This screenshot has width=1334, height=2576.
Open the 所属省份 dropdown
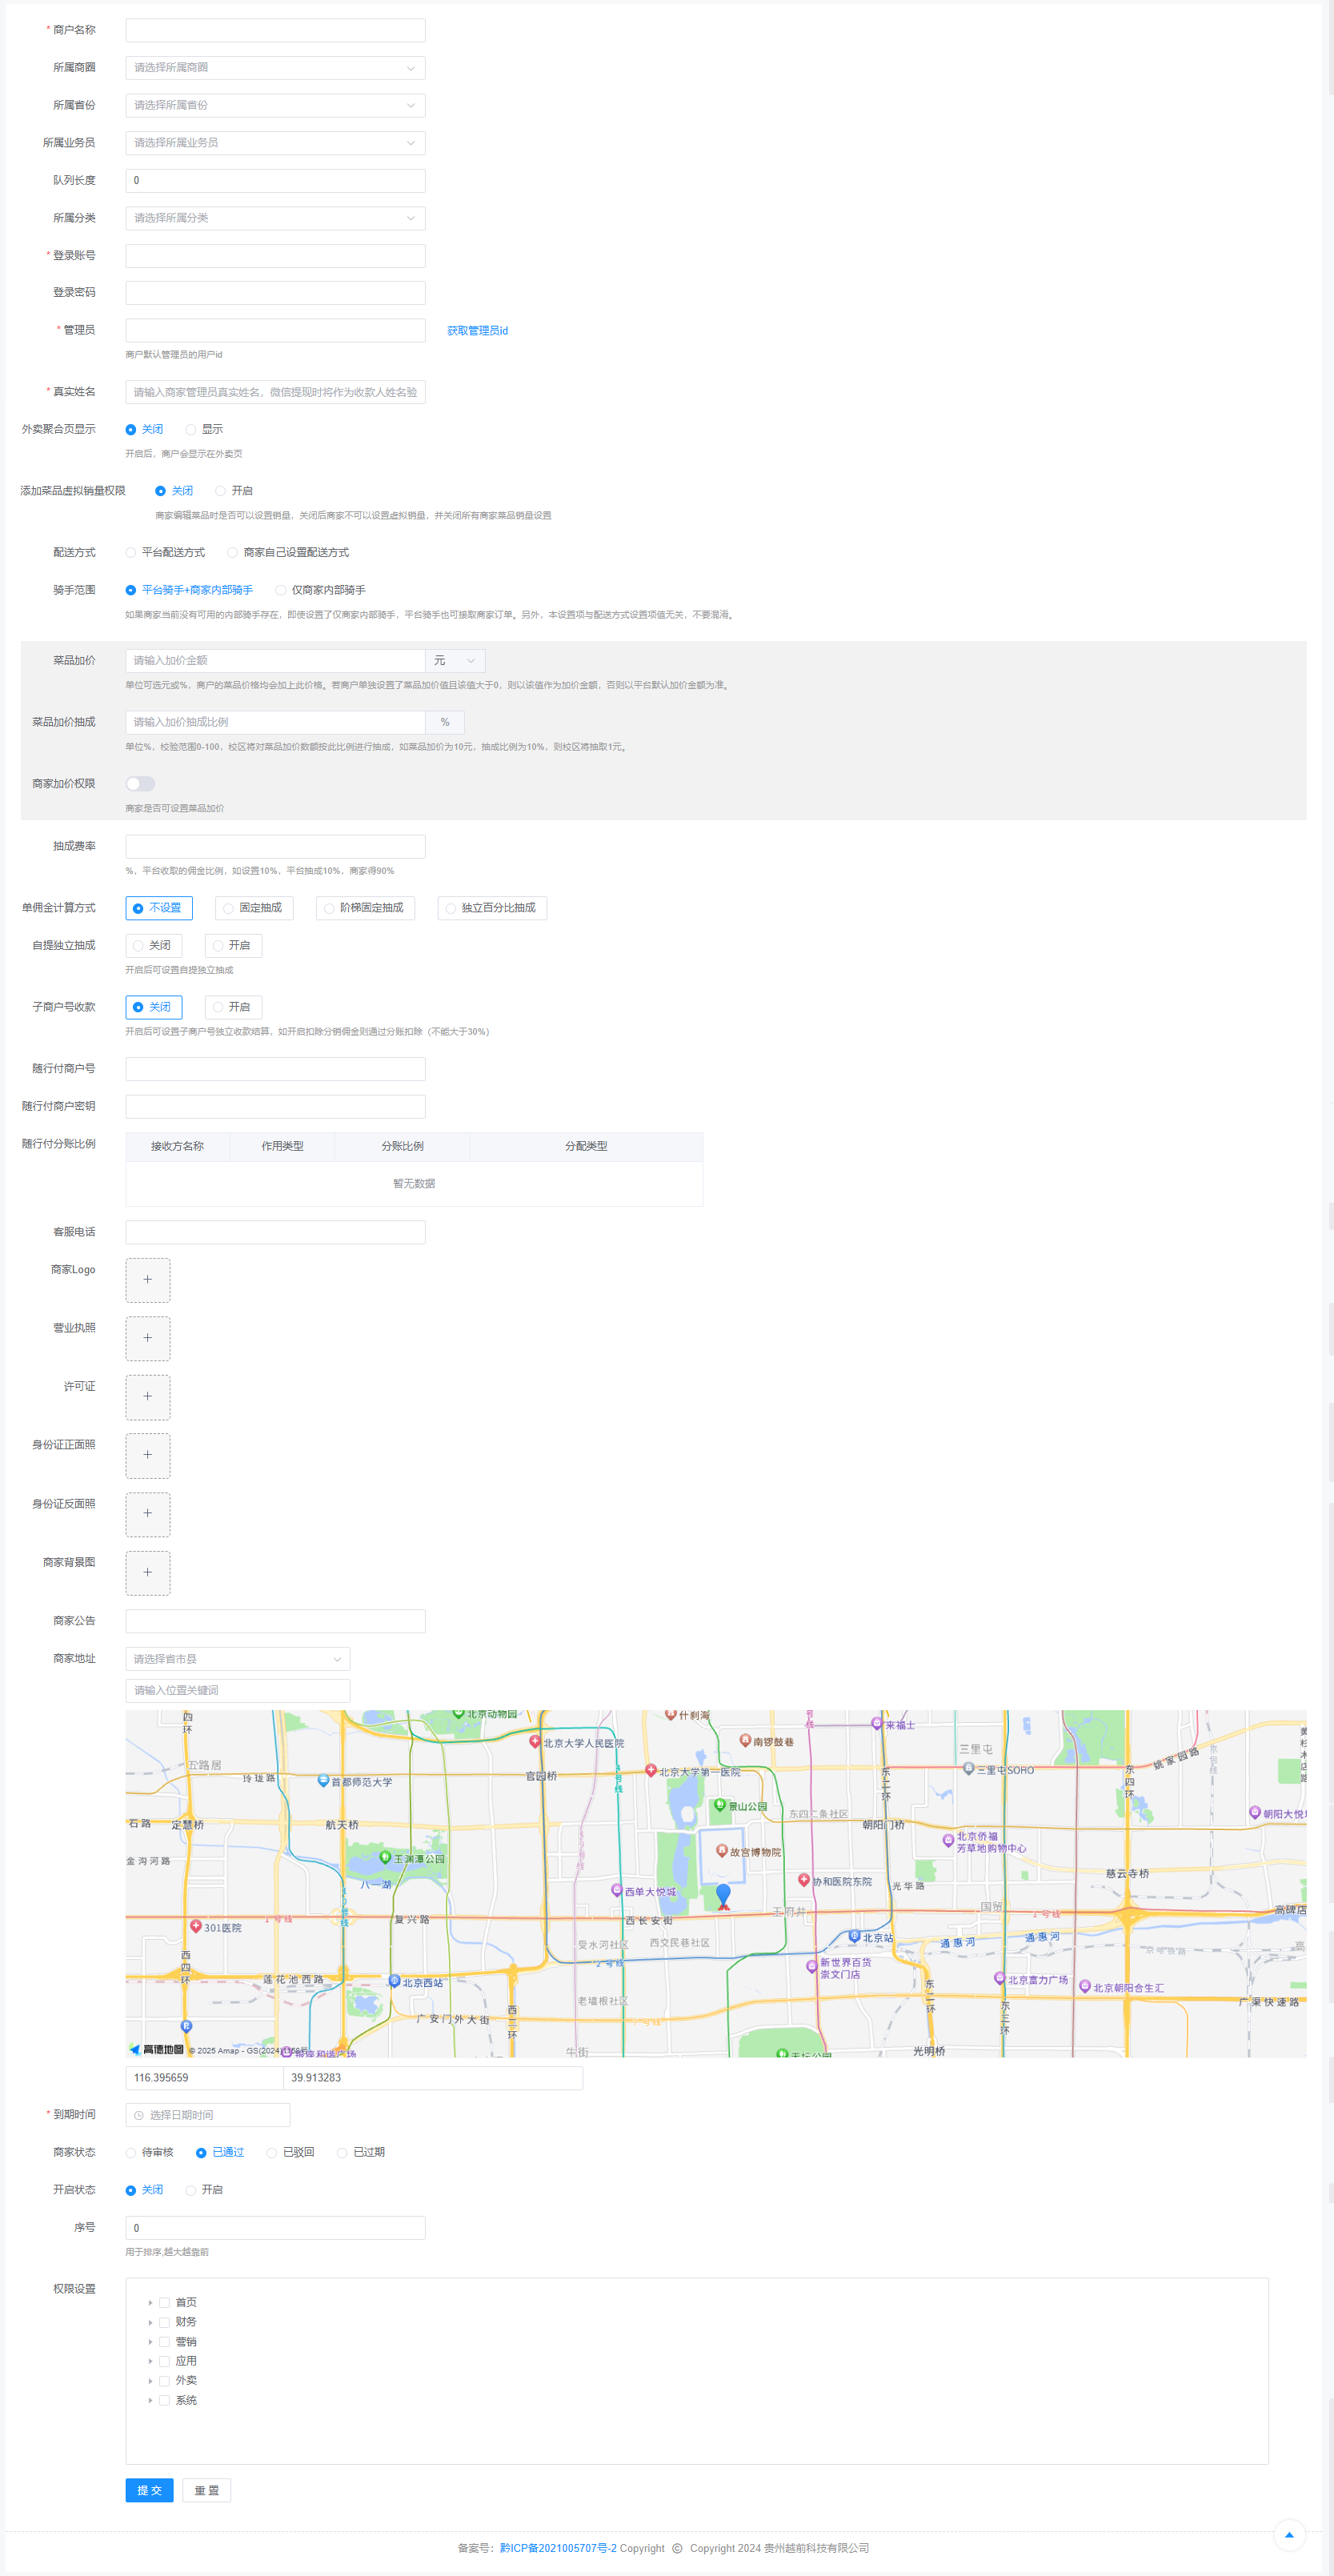tap(275, 105)
